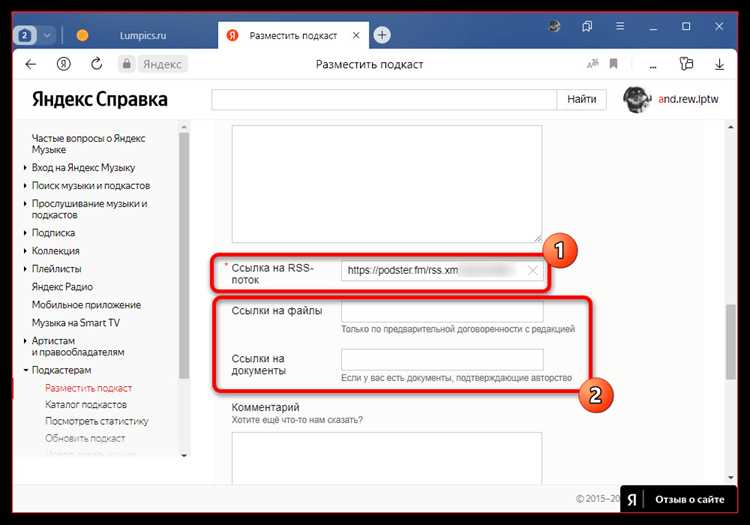Expand Поиск музыки и подкастов section
This screenshot has height=525, width=750.
pos(91,186)
